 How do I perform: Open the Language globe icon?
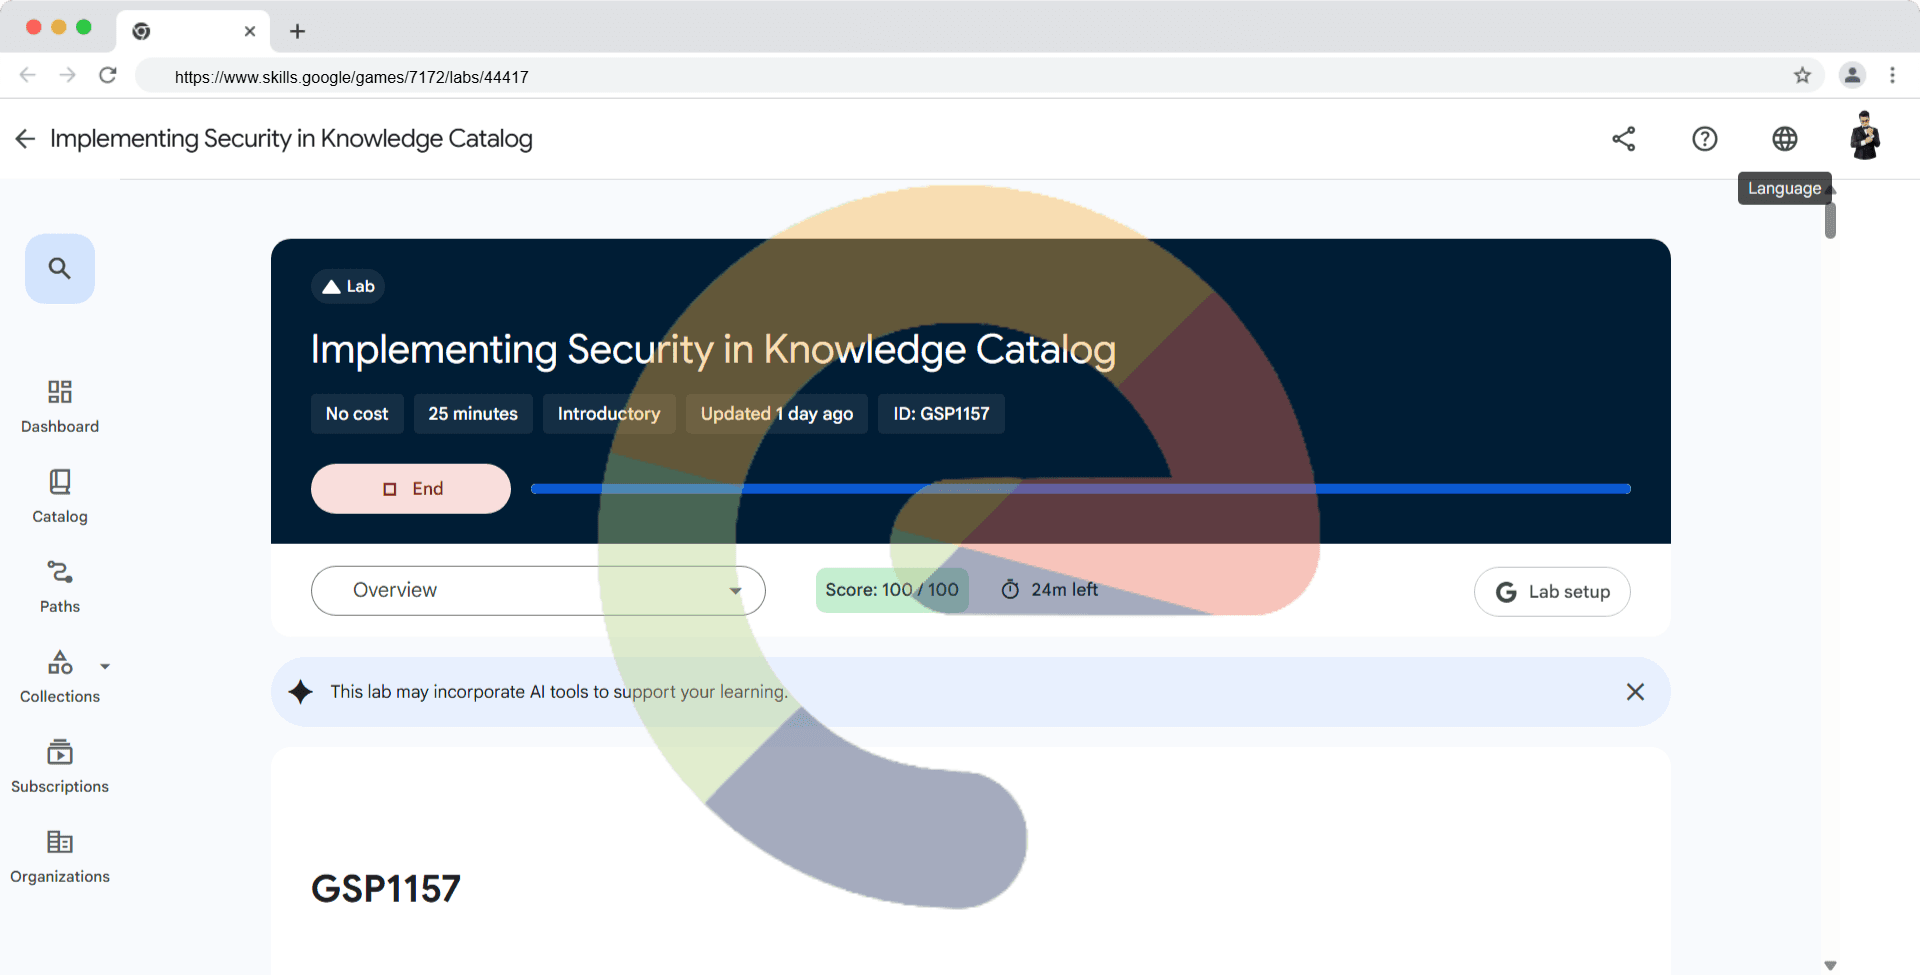click(1785, 139)
